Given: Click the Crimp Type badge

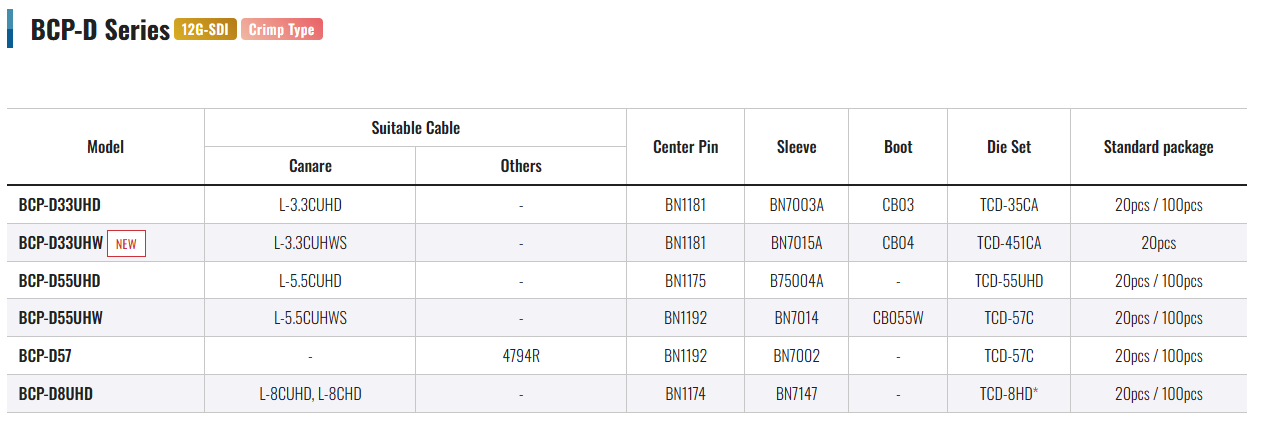Looking at the screenshot, I should click(x=281, y=30).
